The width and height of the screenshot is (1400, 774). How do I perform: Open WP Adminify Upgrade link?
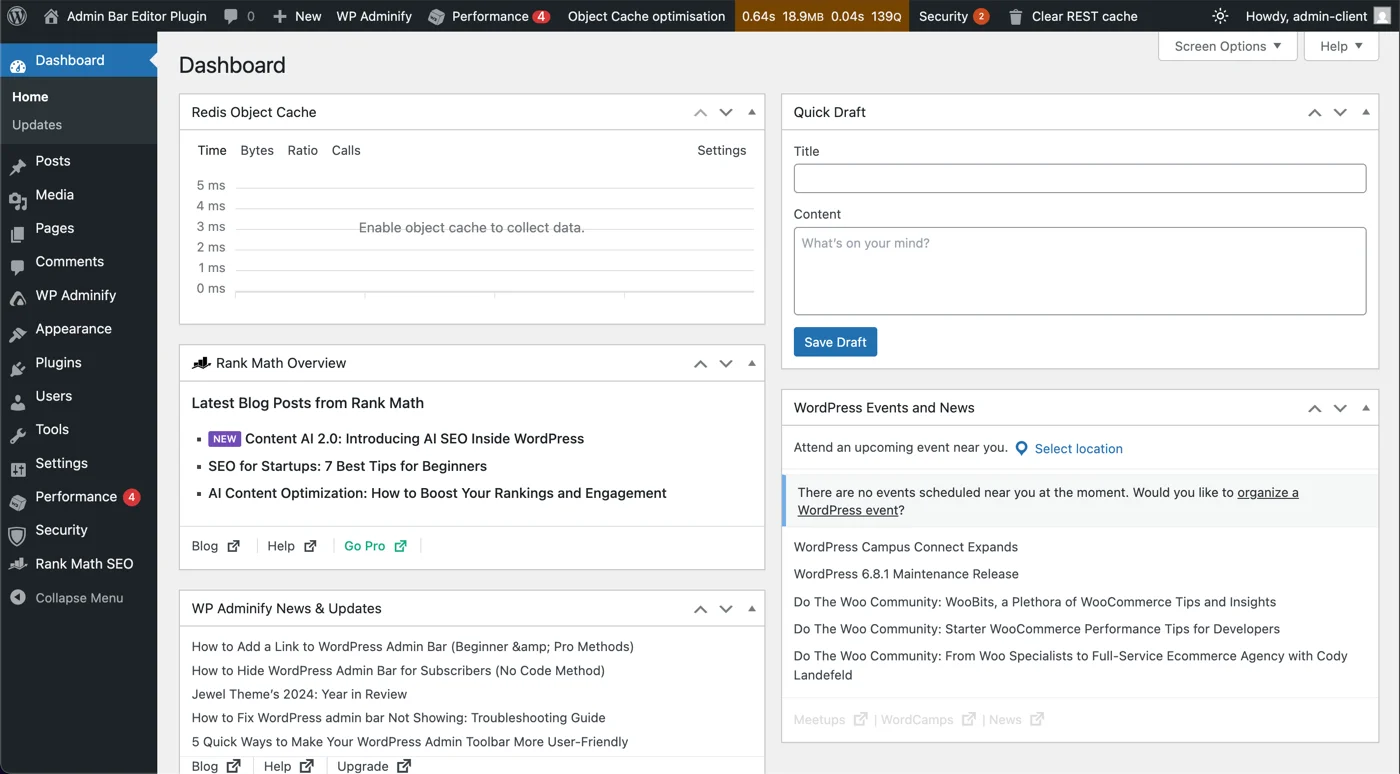(374, 766)
